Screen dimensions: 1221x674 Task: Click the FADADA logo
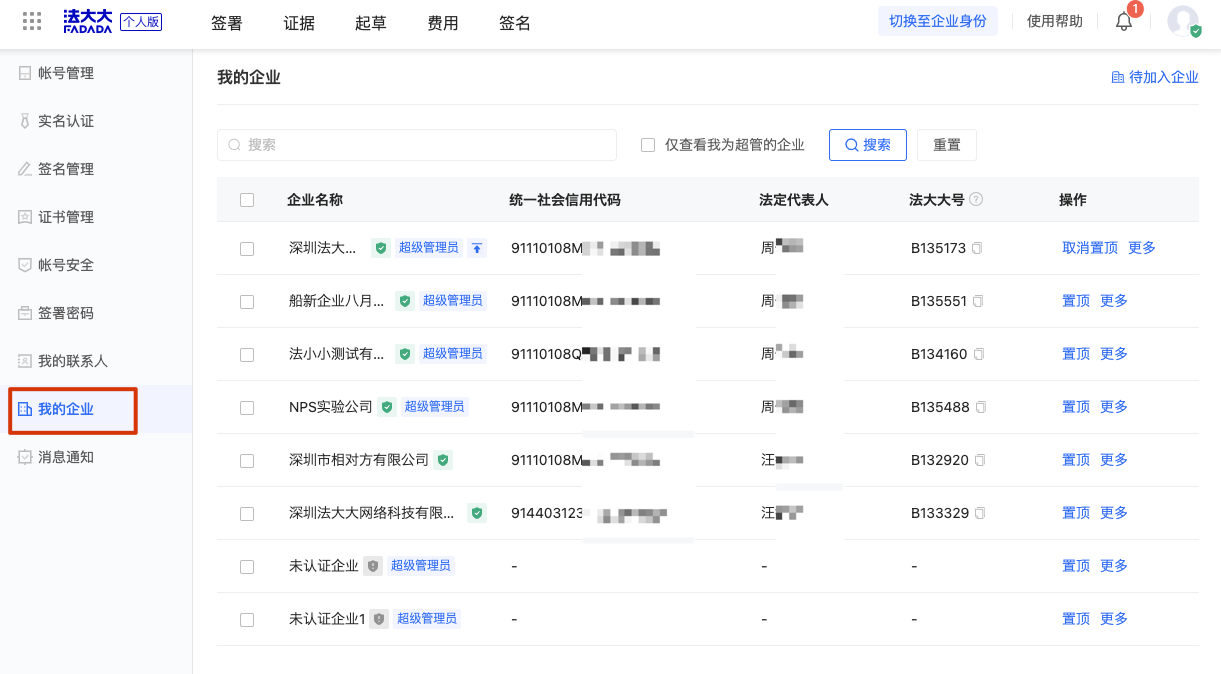coord(88,21)
